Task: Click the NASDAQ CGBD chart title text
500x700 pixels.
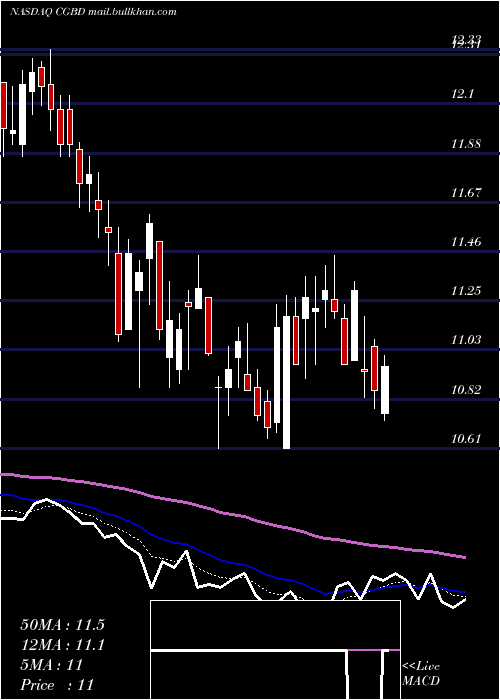Action: coord(93,12)
